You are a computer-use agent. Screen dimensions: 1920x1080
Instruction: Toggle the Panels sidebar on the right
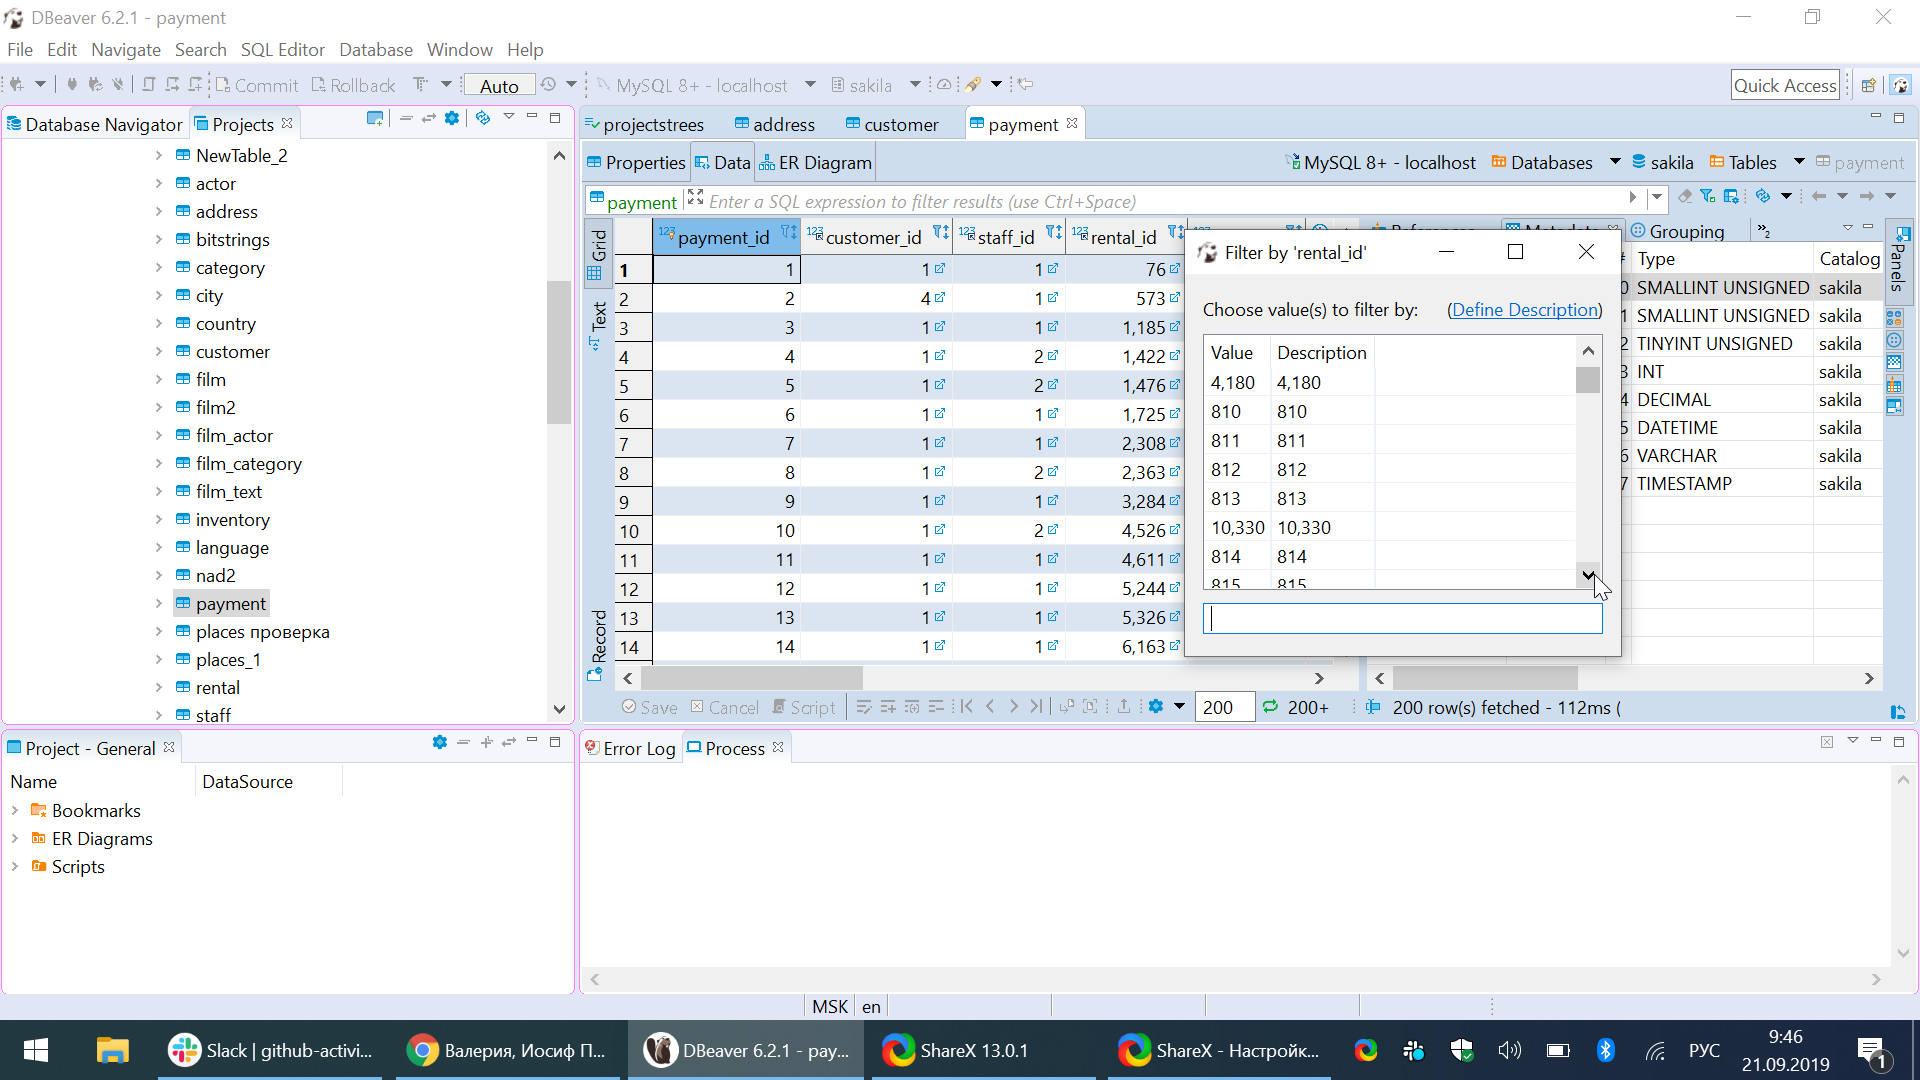click(1898, 258)
